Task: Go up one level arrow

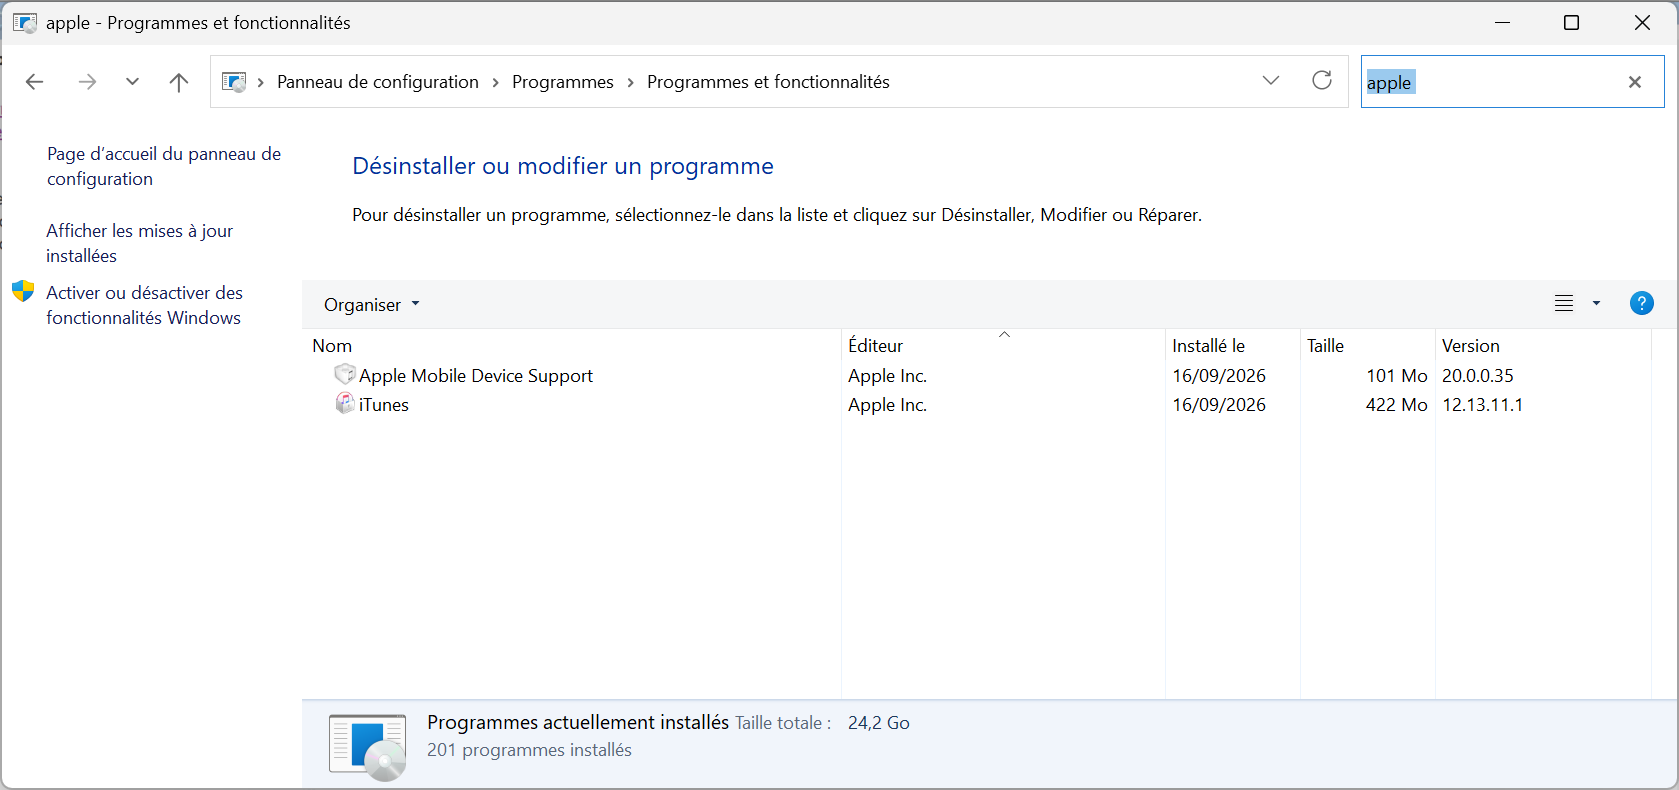Action: tap(179, 82)
